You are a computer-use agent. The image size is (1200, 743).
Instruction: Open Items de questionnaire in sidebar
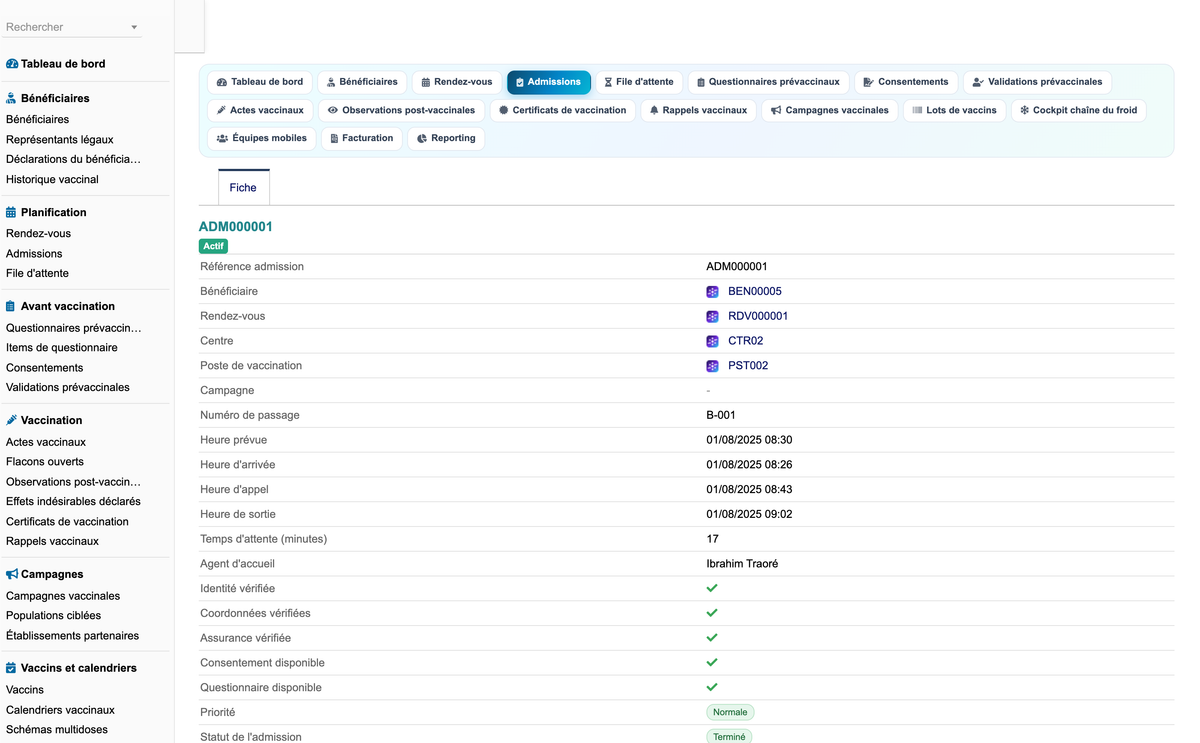coord(62,348)
